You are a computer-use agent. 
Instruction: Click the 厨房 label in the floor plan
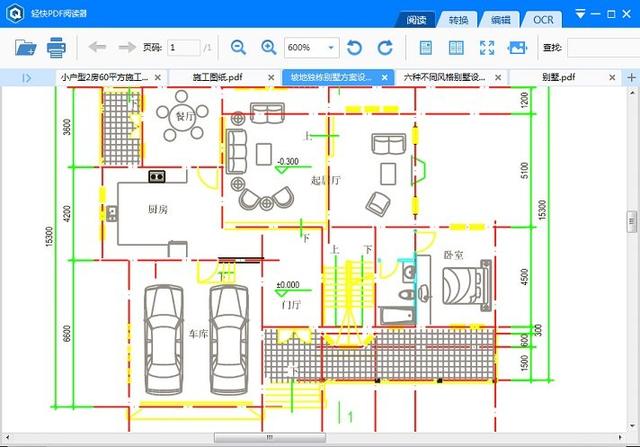158,209
